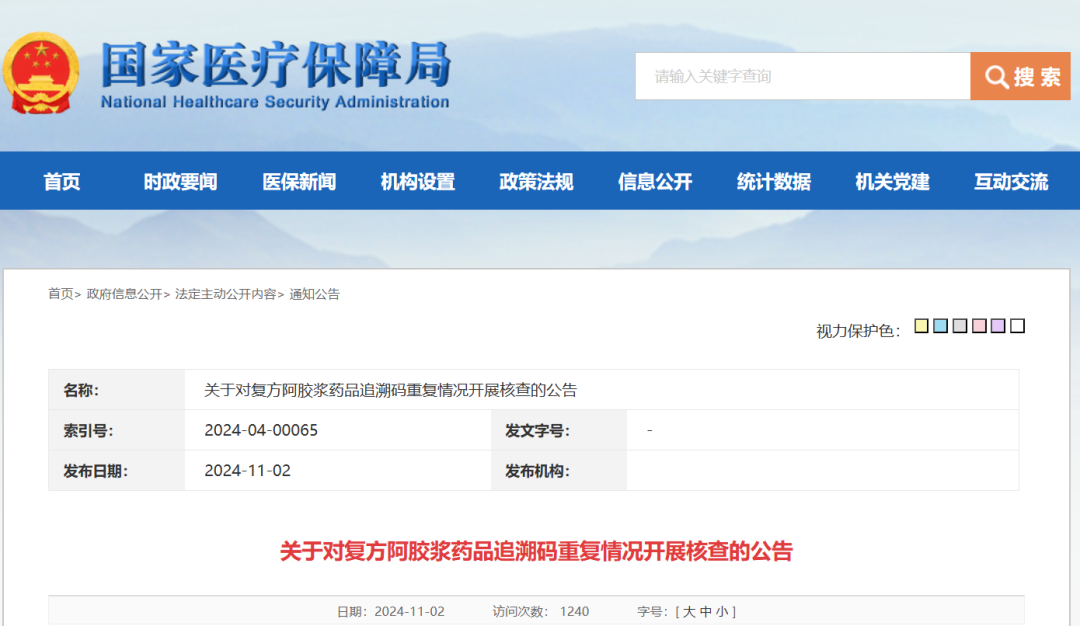Open the 机构设置 navigation item
The height and width of the screenshot is (626, 1080).
(417, 182)
